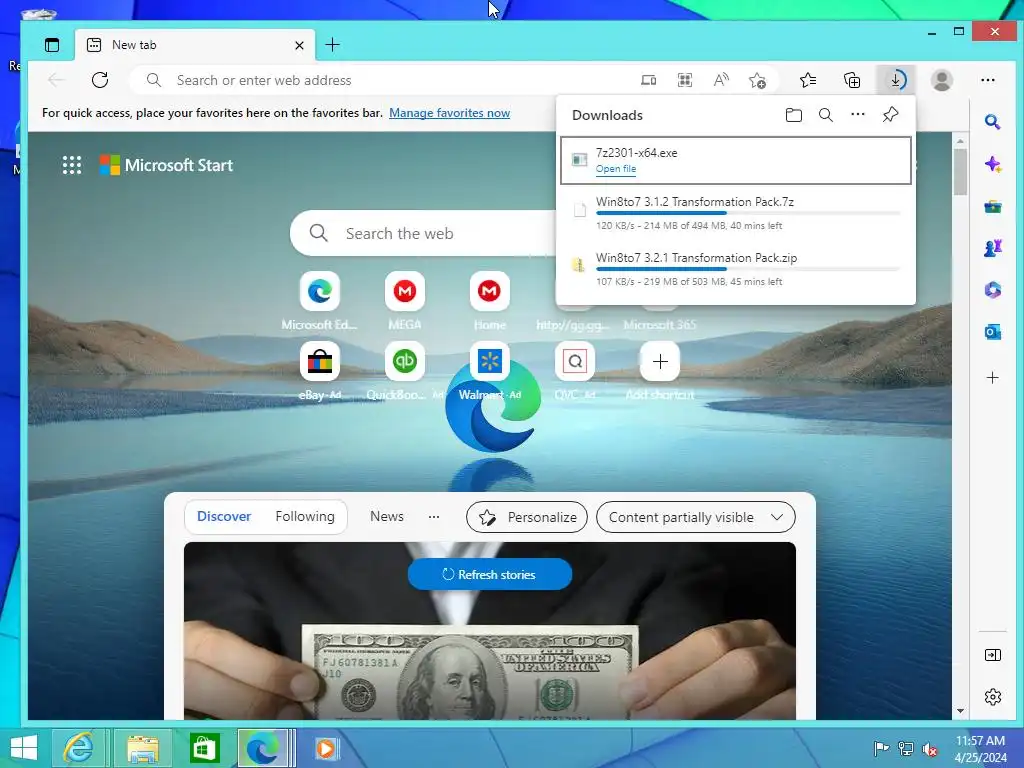Close the New tab tab
The height and width of the screenshot is (768, 1024).
point(299,45)
